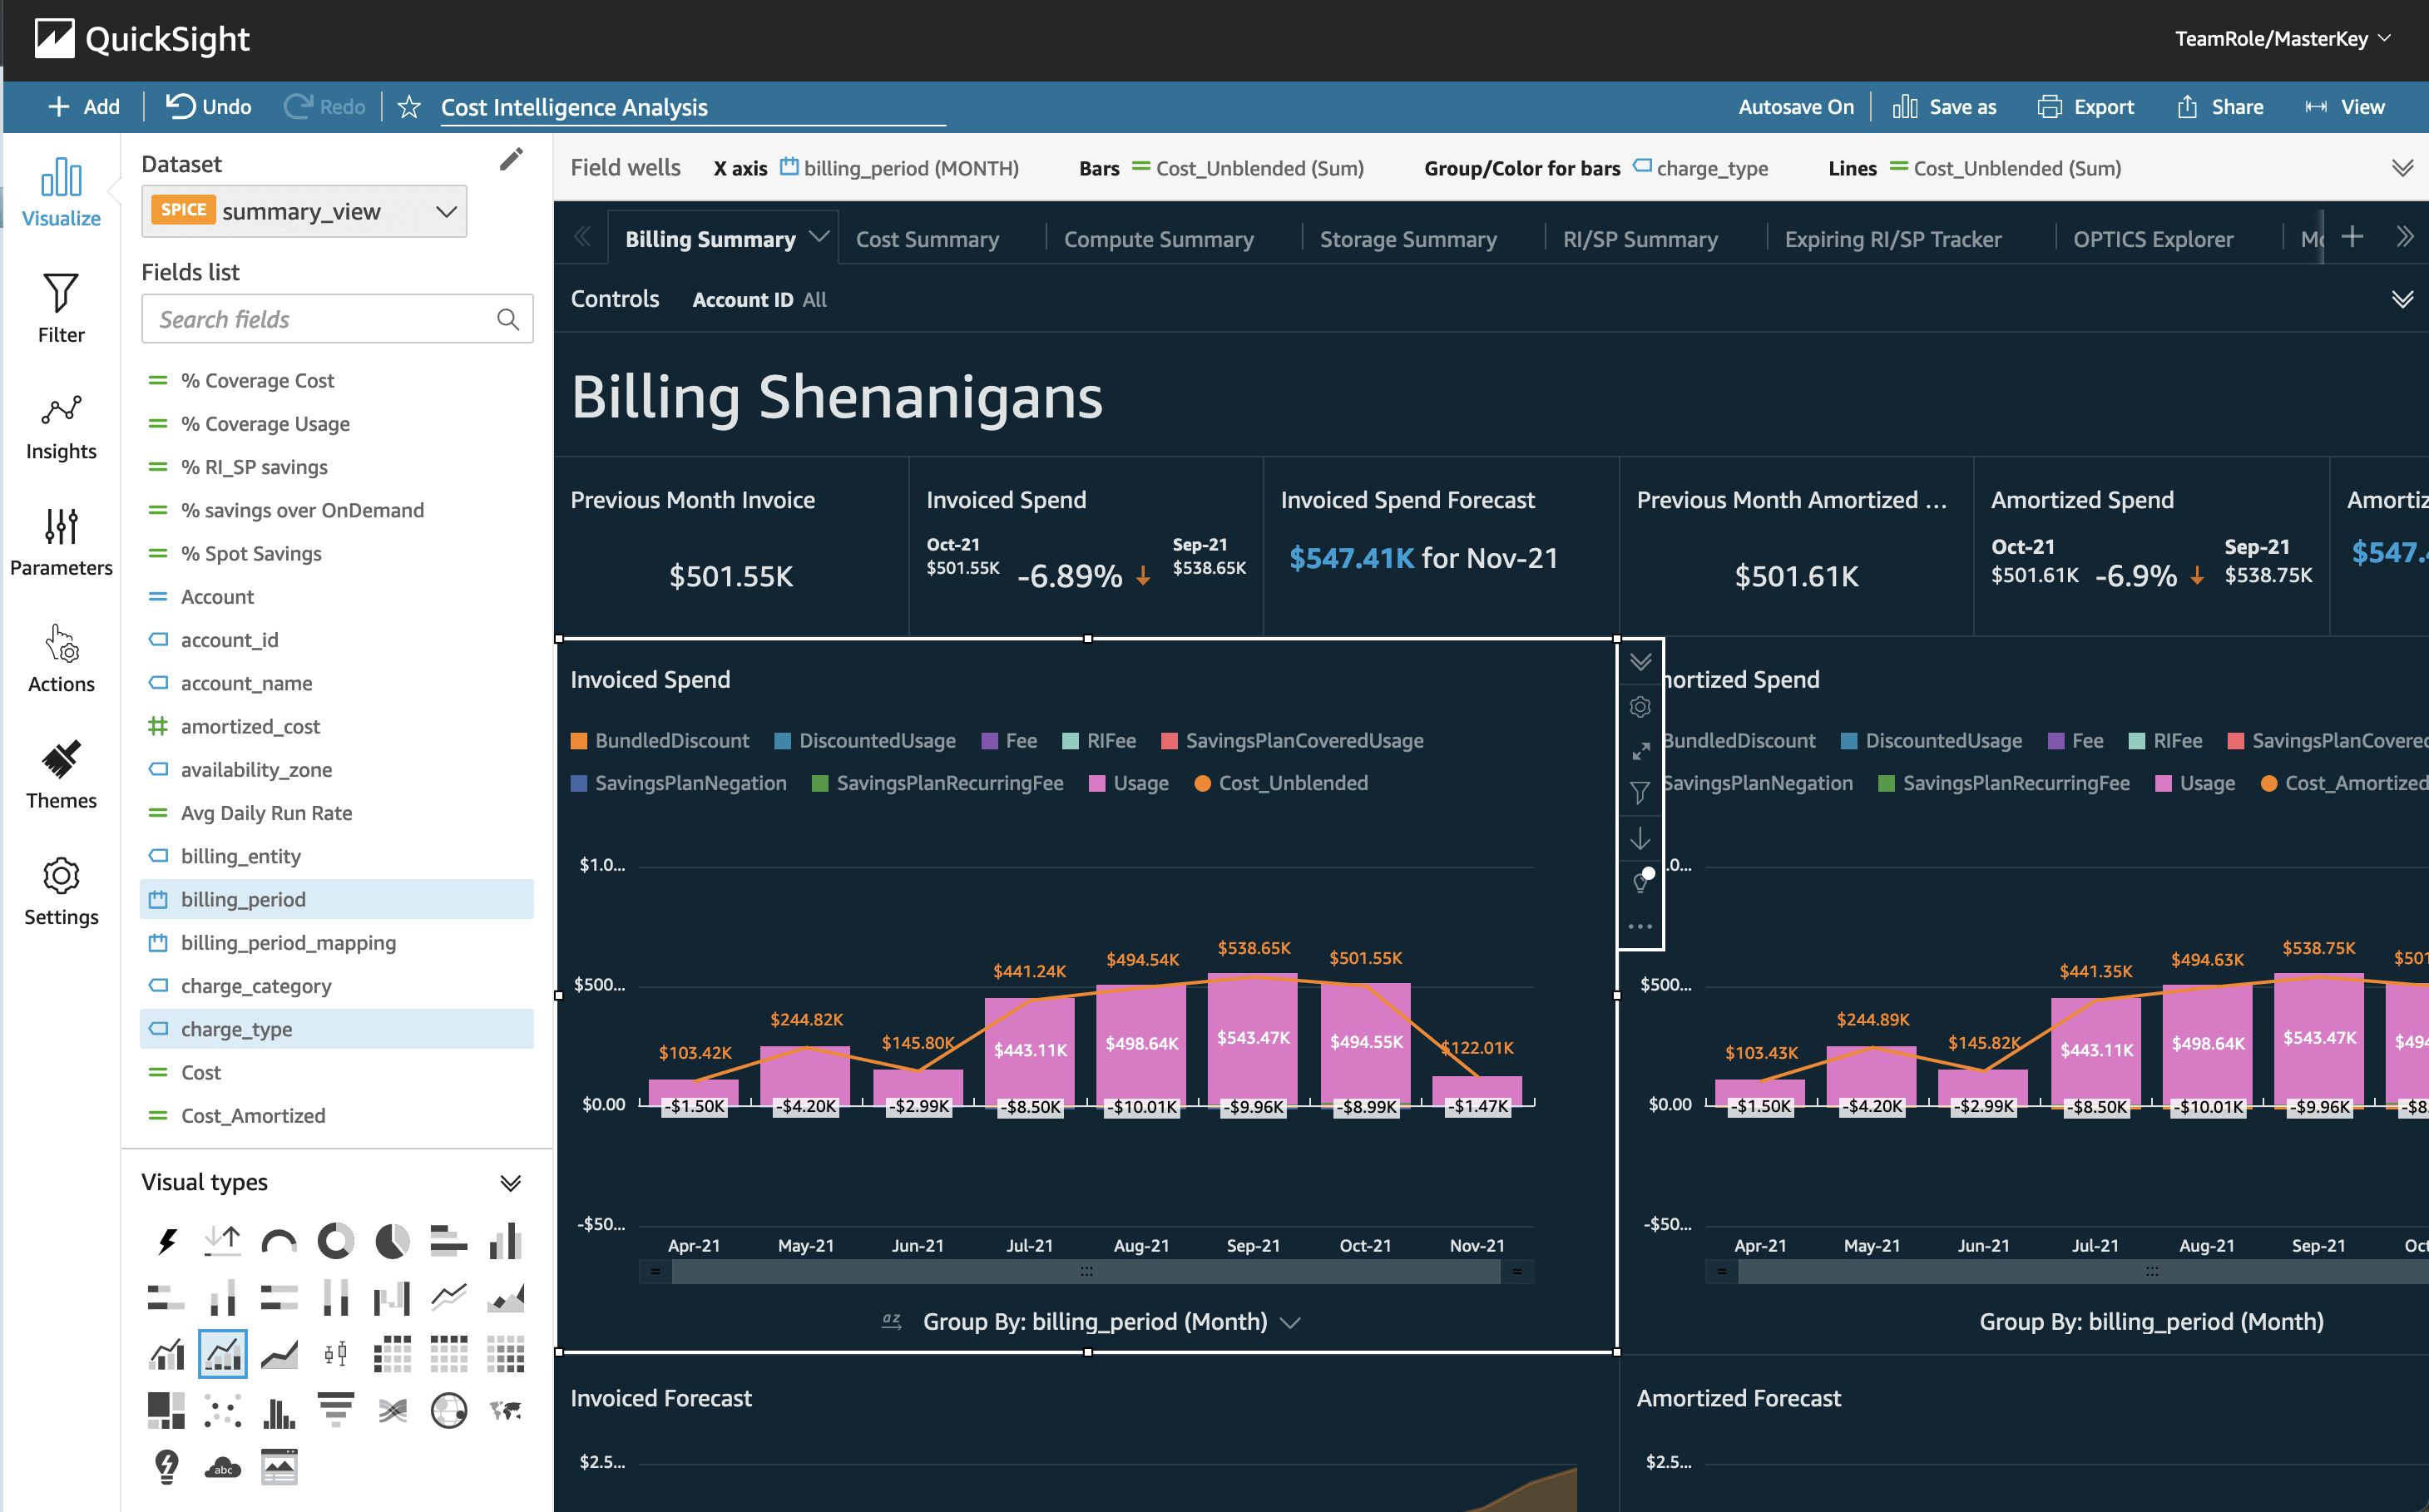Viewport: 2429px width, 1512px height.
Task: Select the line chart visual type
Action: (449, 1298)
